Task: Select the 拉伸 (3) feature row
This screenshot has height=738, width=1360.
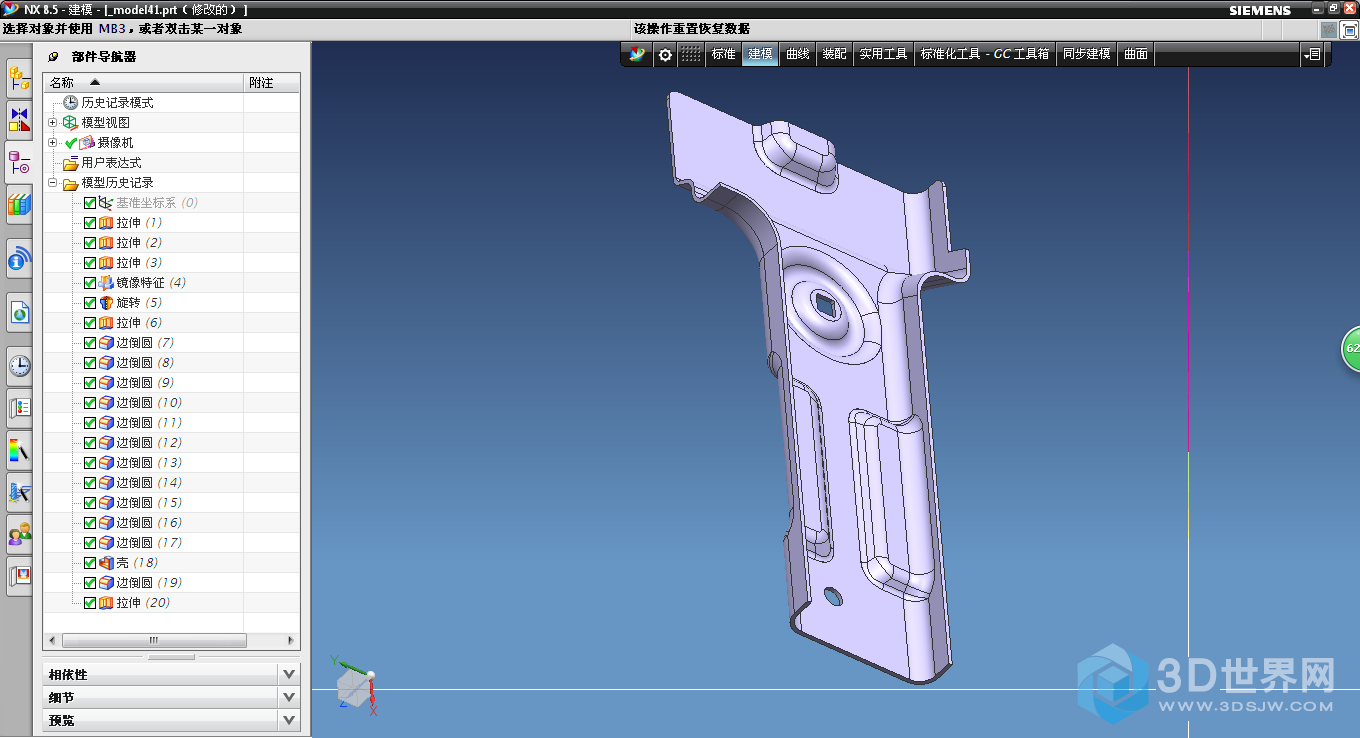Action: coord(171,263)
